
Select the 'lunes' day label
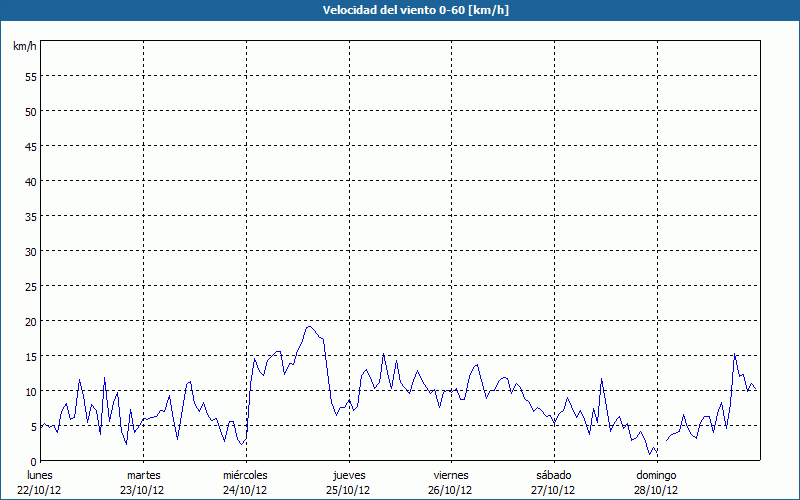coord(39,475)
